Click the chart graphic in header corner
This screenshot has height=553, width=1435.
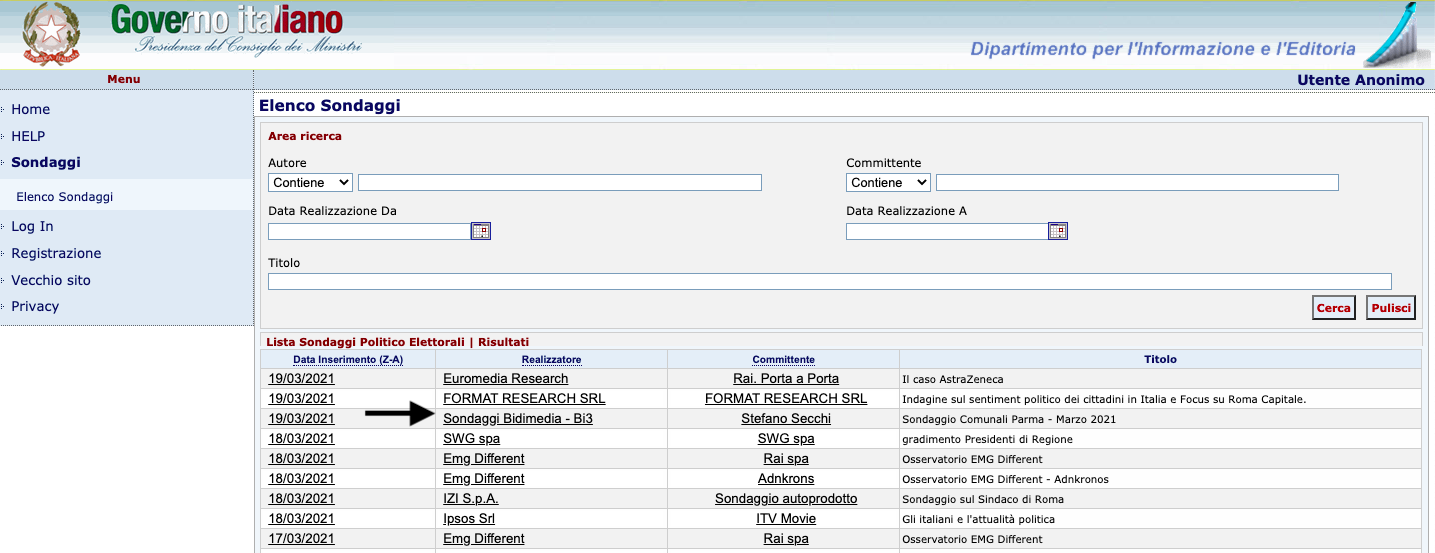coord(1398,35)
